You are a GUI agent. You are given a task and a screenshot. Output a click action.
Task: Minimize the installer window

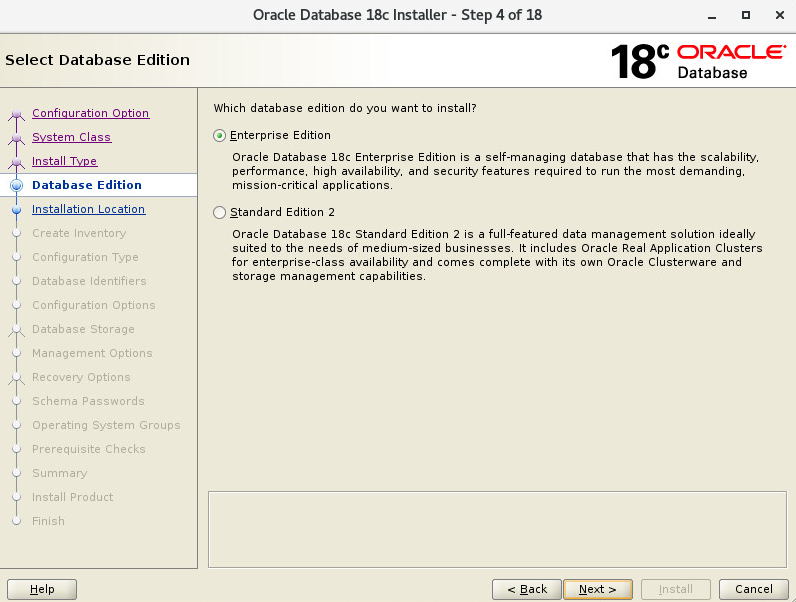(x=712, y=16)
